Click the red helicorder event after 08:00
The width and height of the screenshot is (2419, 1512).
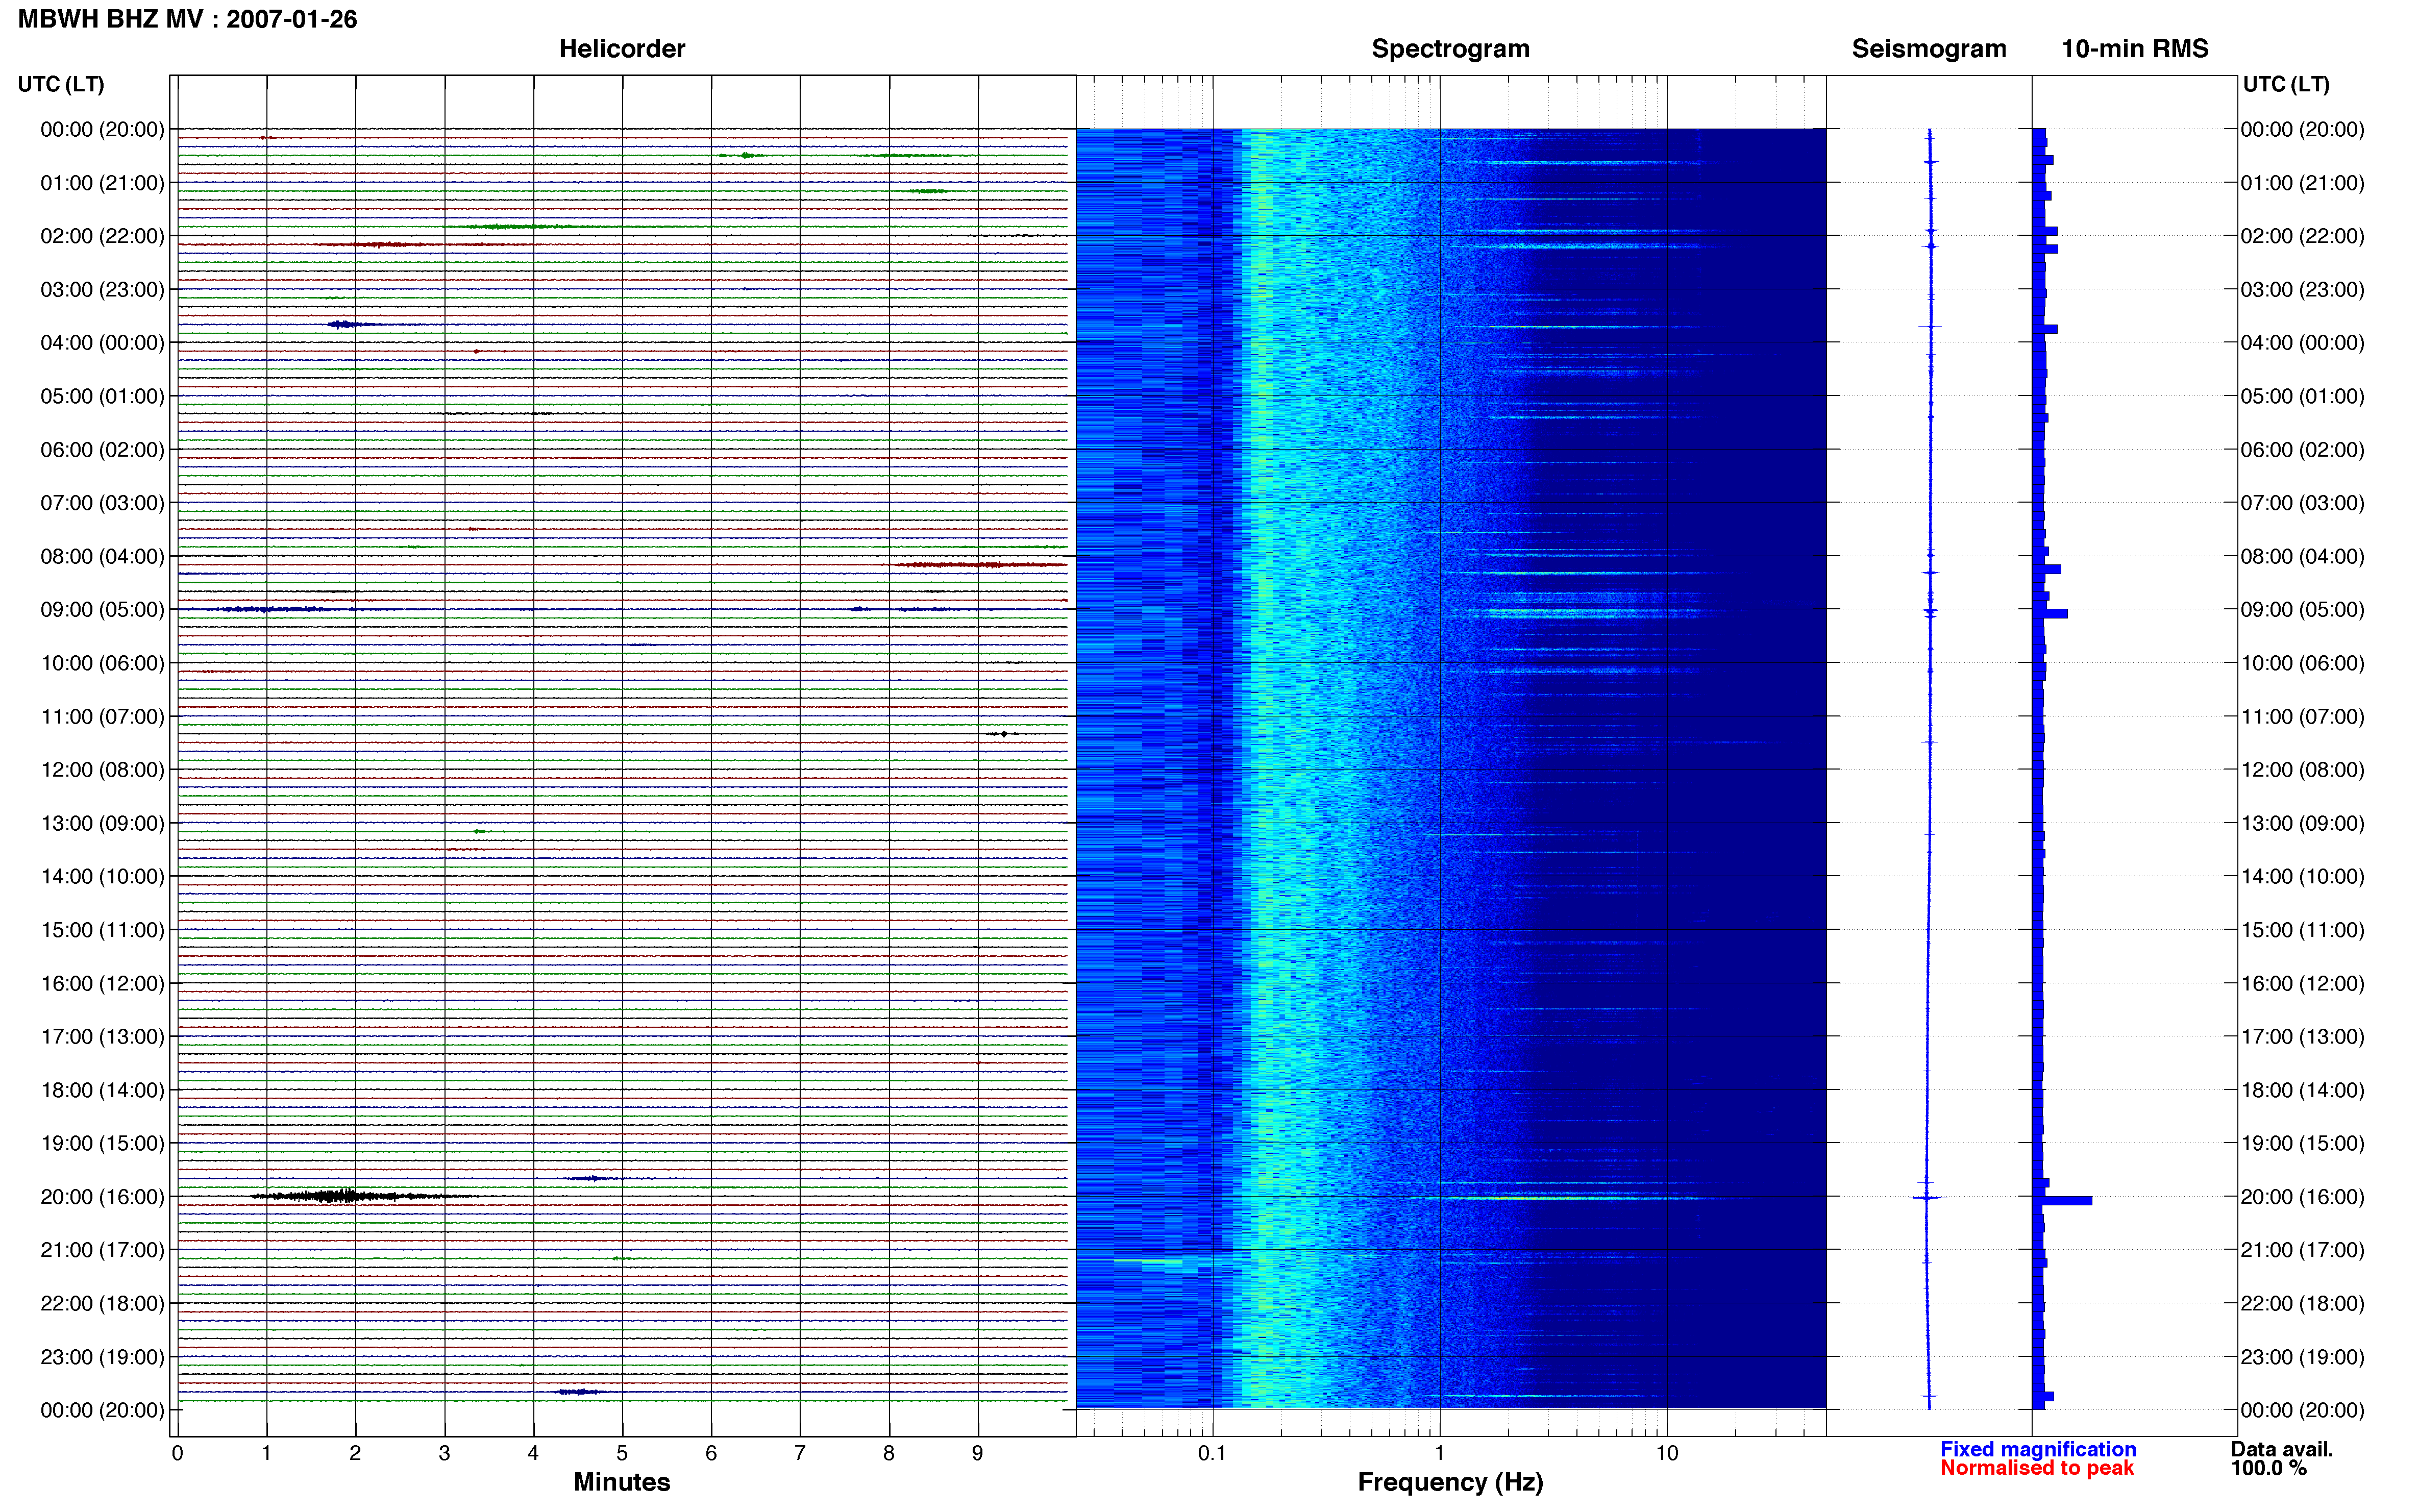(981, 565)
